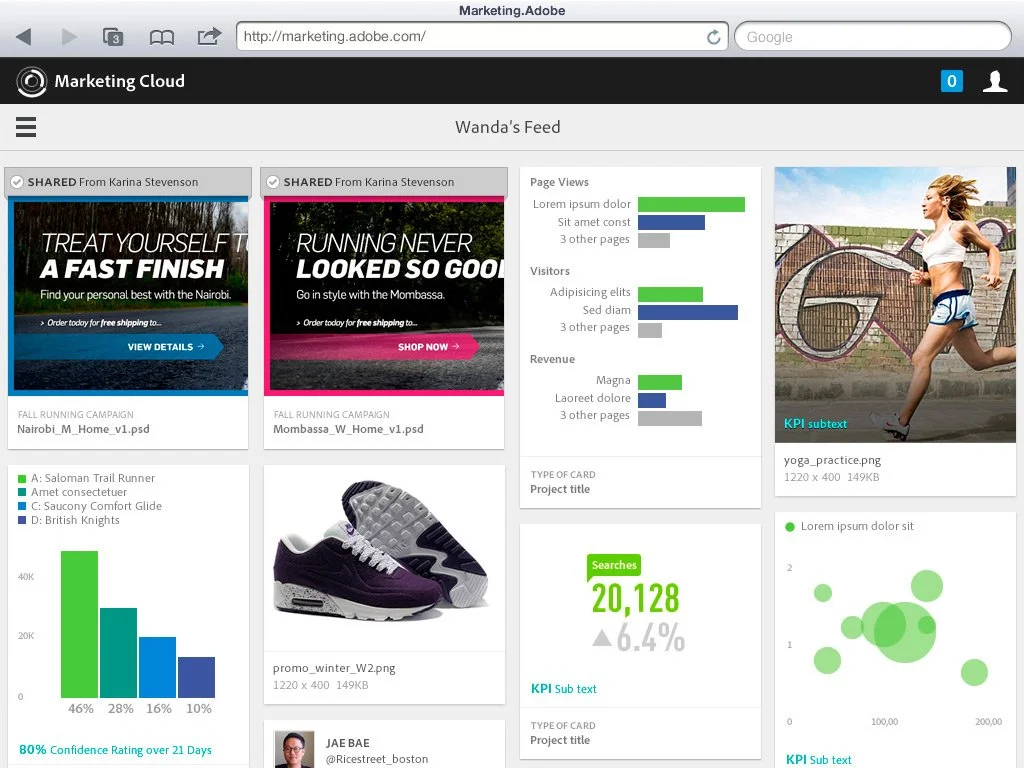Screen dimensions: 1024x768
Task: Focus the Google search field
Action: coord(872,37)
